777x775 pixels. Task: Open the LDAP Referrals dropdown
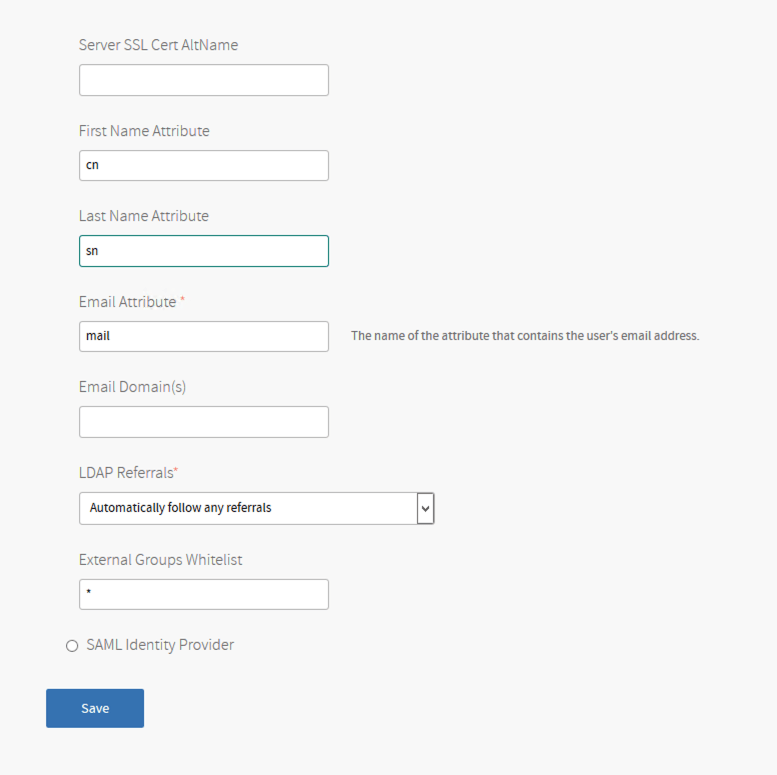coord(248,508)
